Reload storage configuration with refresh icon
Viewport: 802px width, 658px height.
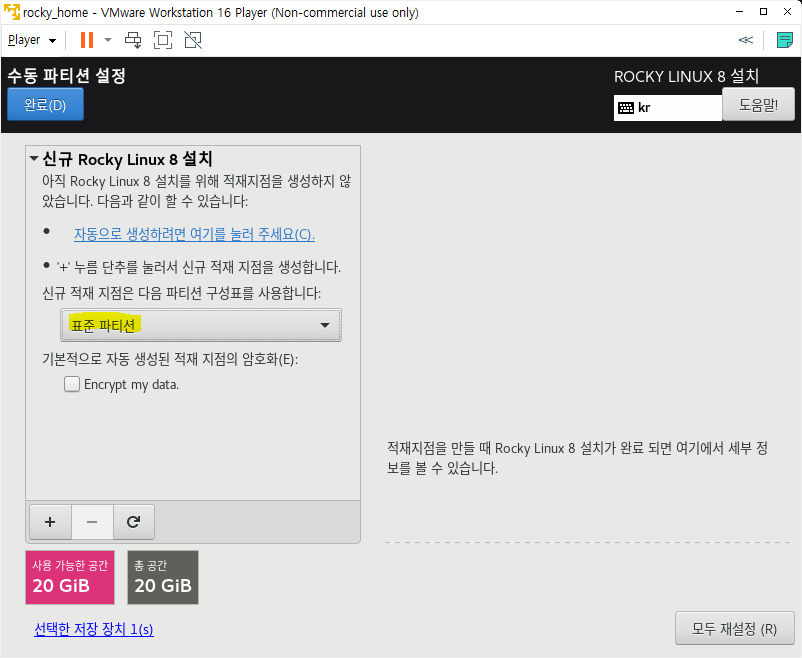click(x=133, y=522)
